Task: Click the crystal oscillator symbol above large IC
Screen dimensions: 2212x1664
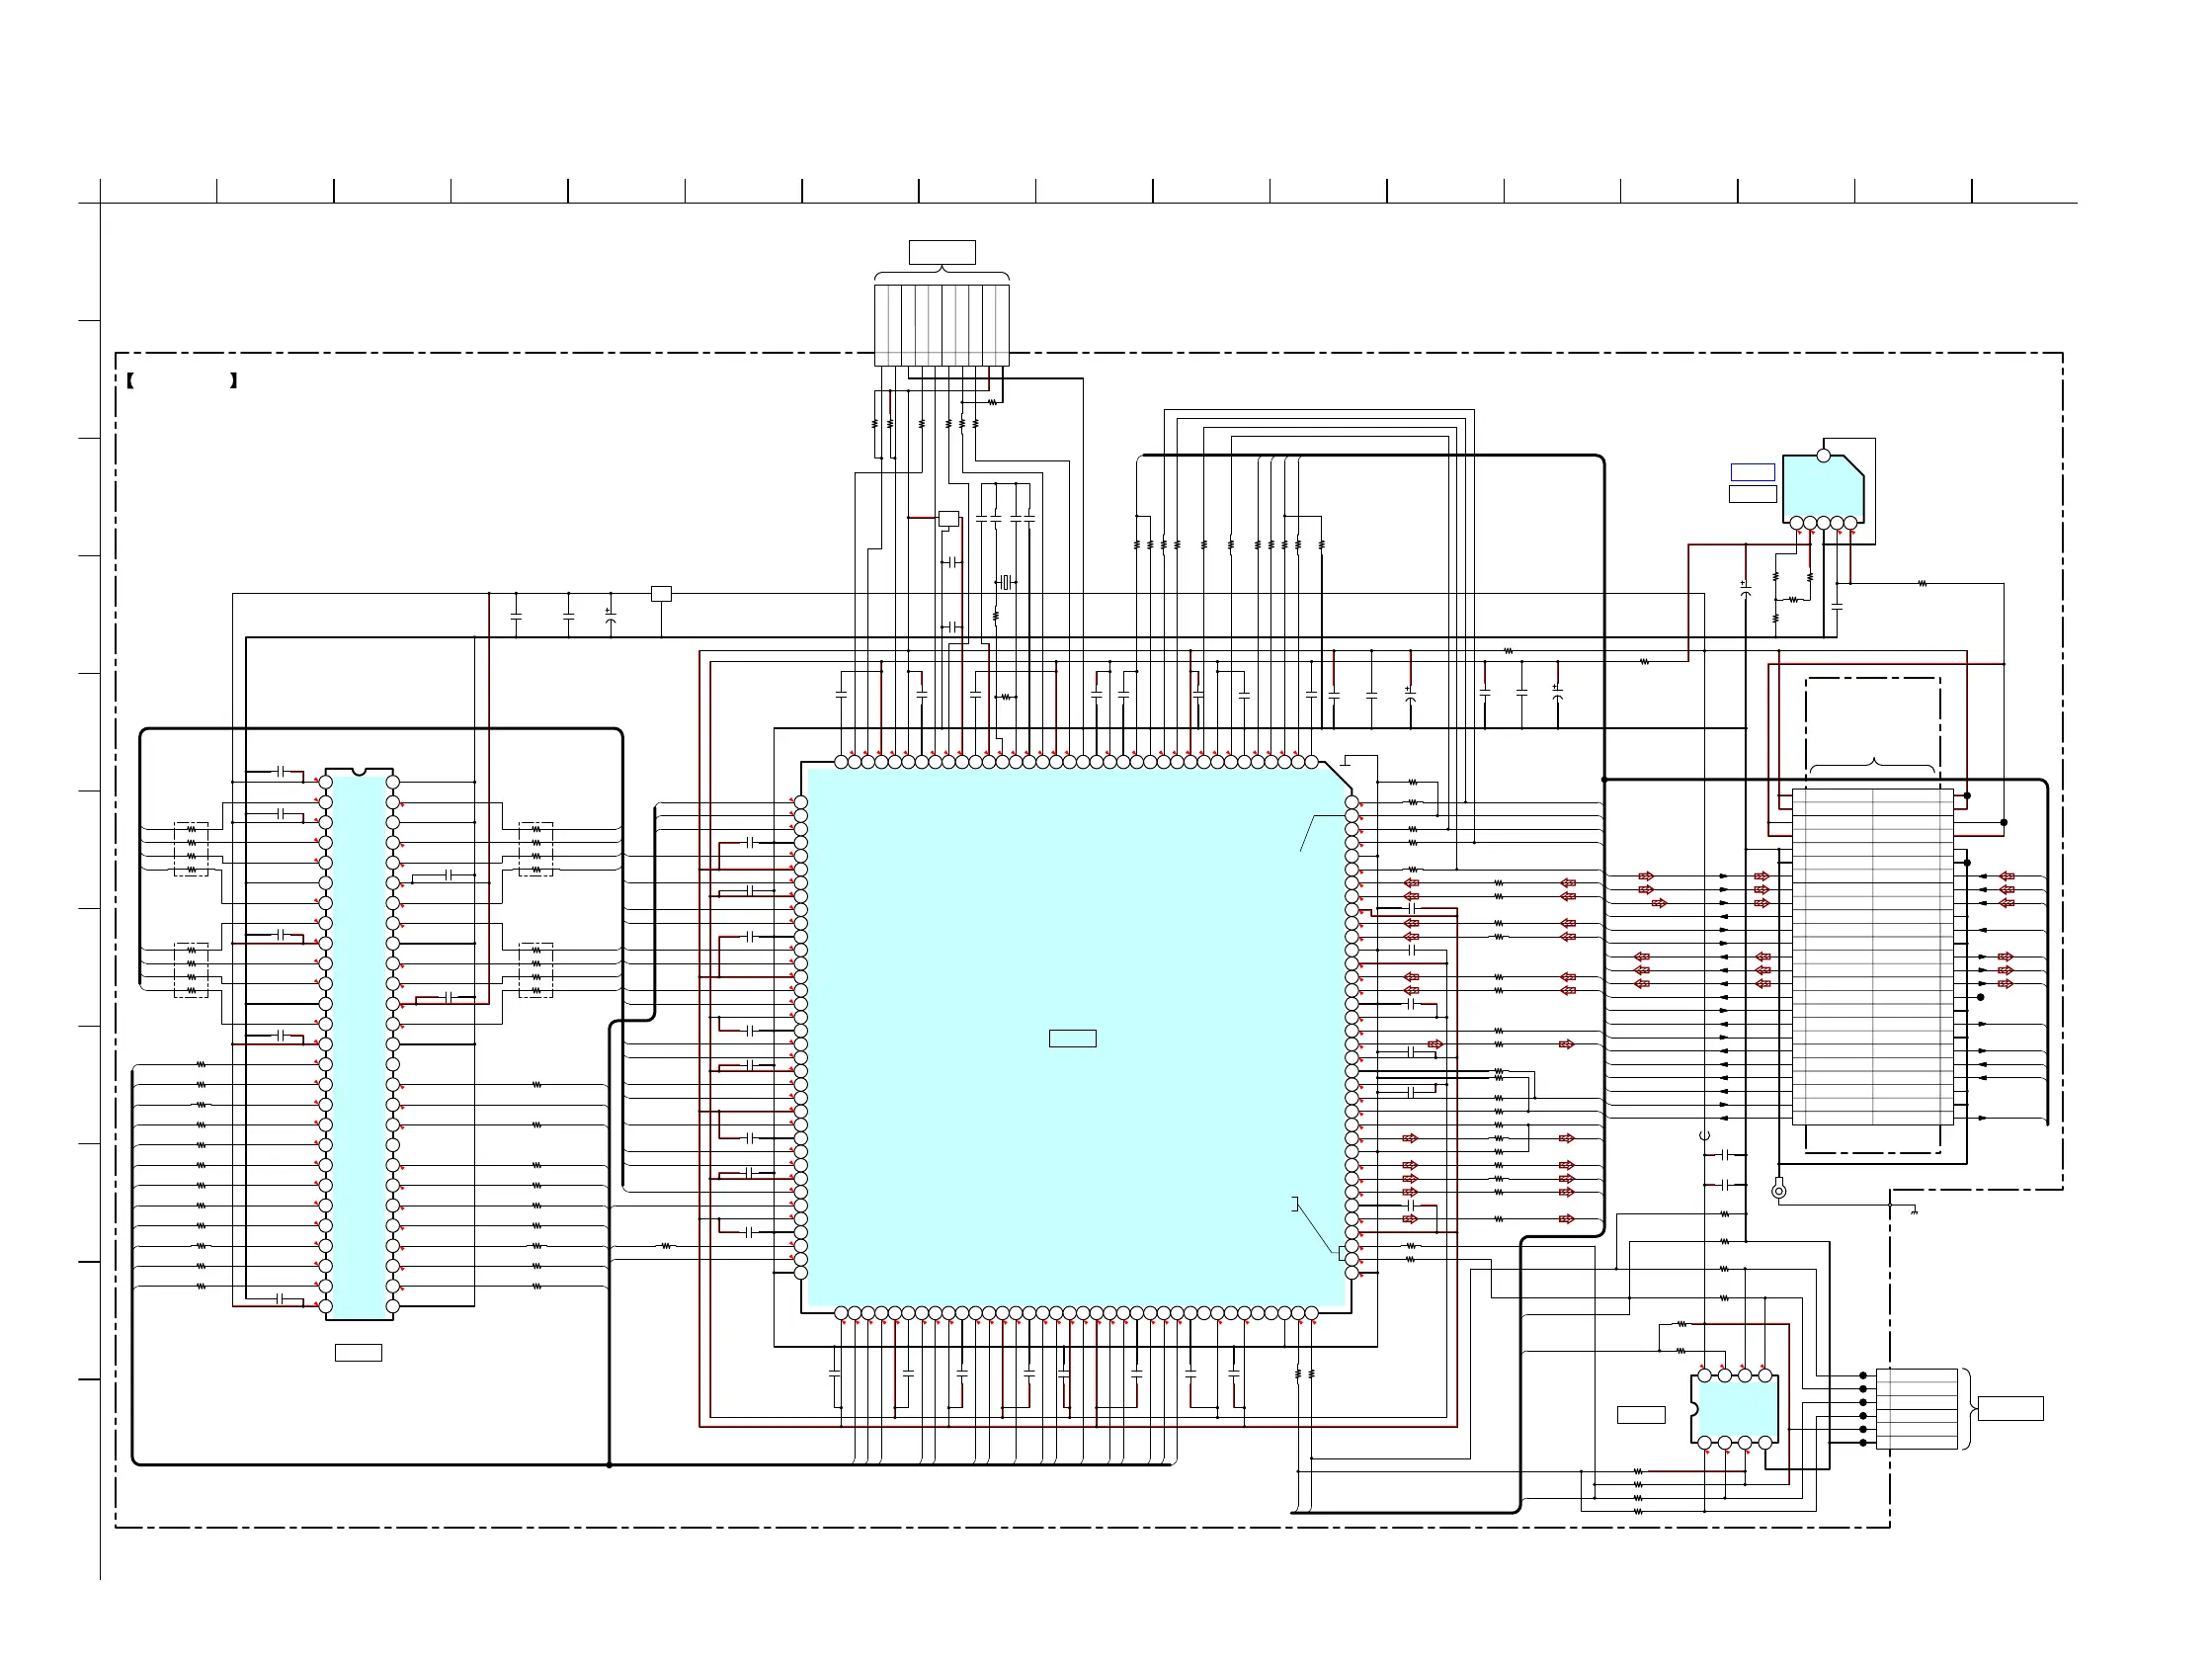Action: tap(1007, 582)
